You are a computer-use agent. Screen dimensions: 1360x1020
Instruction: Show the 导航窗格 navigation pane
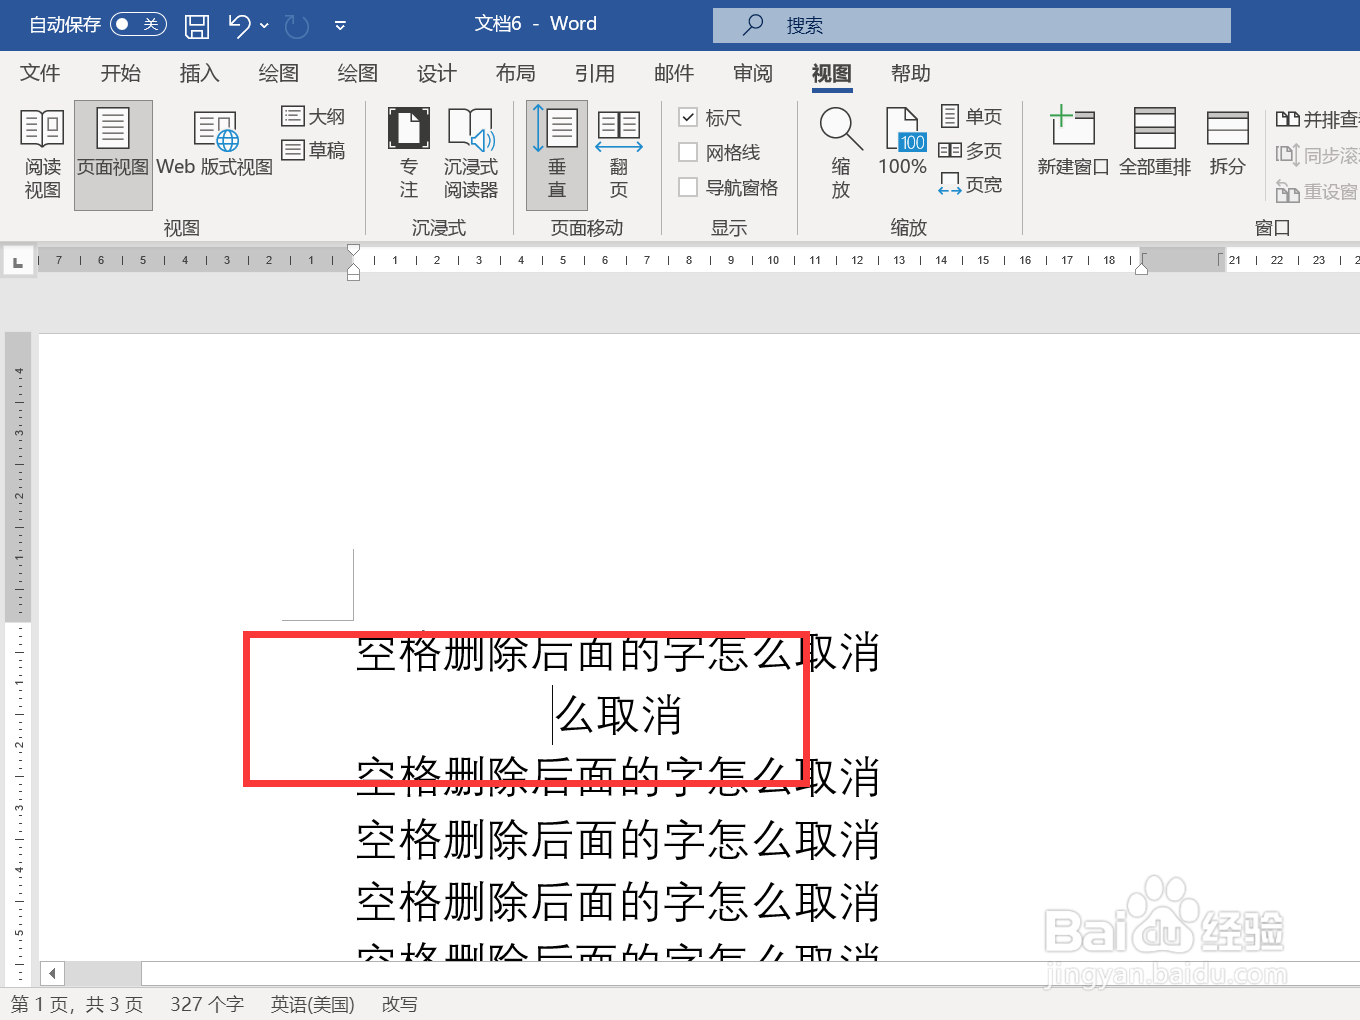pyautogui.click(x=688, y=186)
